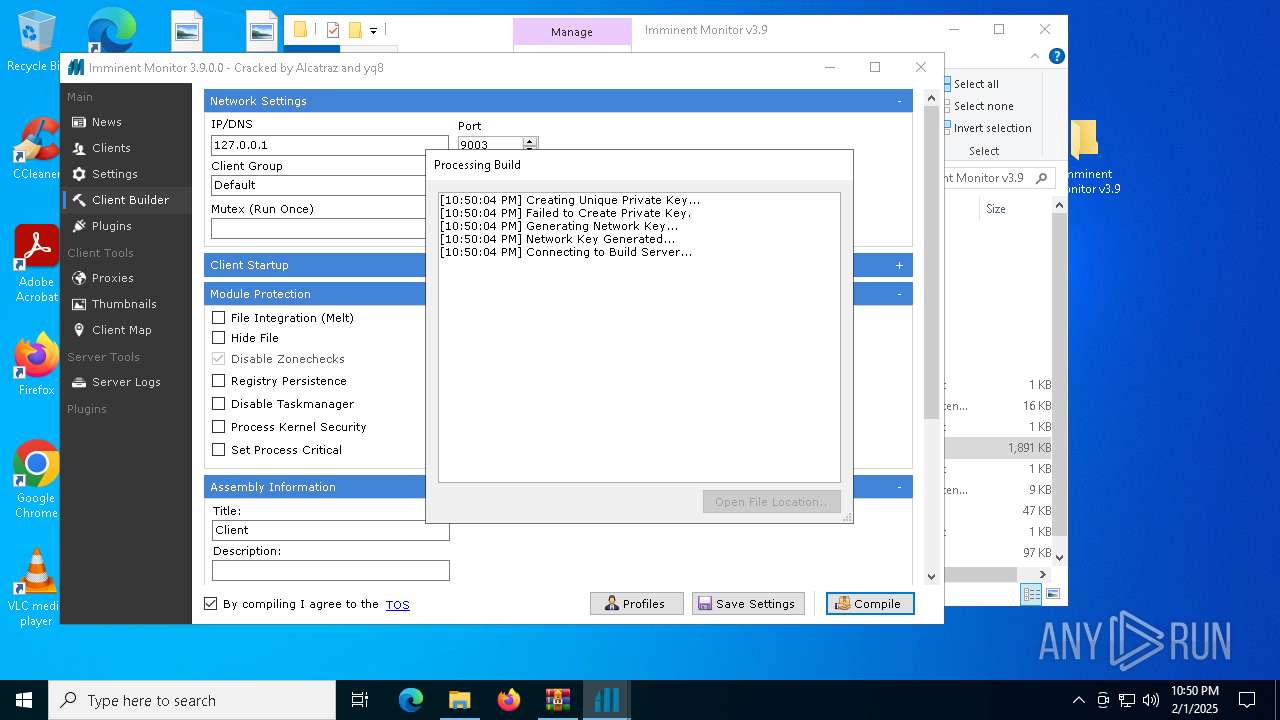Open the TOS link

coord(398,605)
